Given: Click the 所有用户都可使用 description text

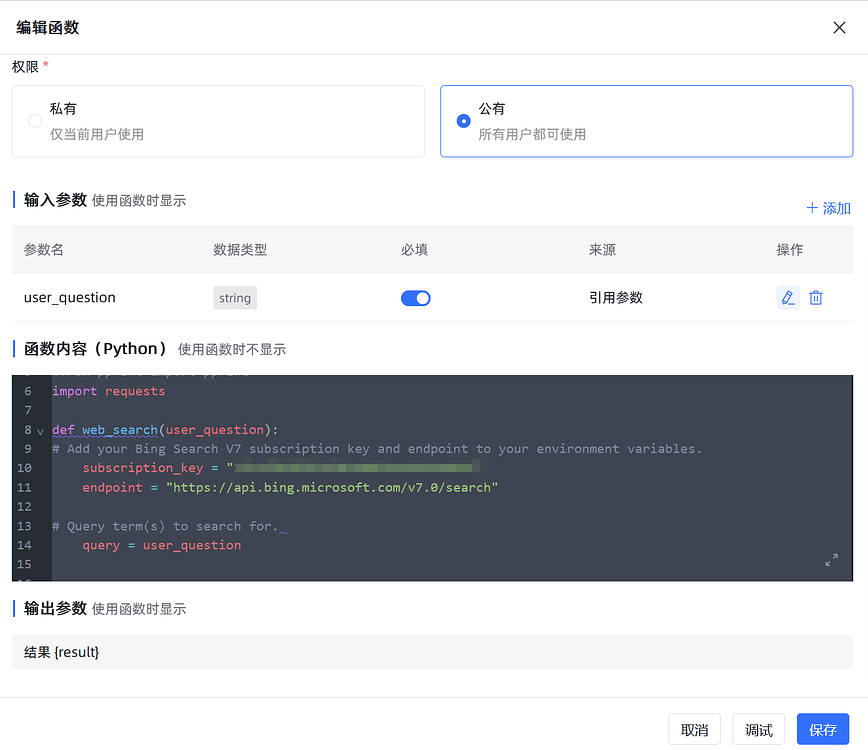Looking at the screenshot, I should 532,135.
